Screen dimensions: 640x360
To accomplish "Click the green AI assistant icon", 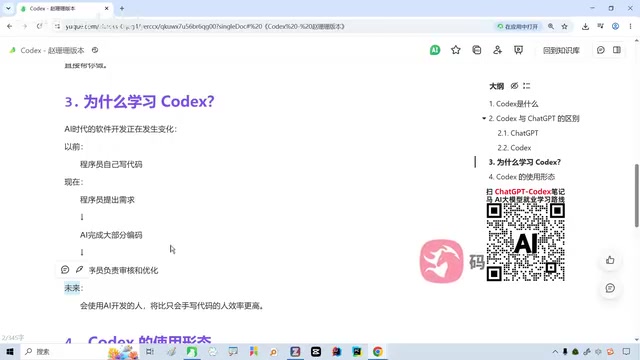I will 435,50.
